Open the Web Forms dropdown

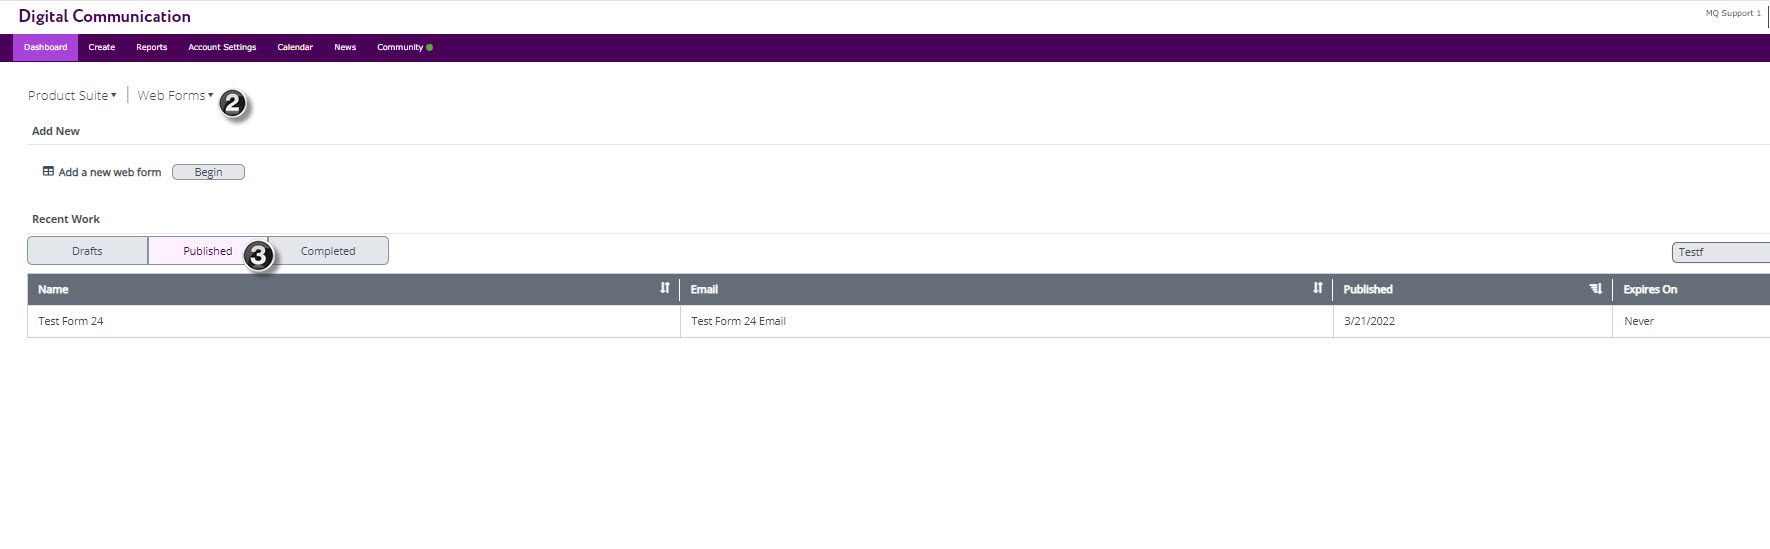pos(175,96)
